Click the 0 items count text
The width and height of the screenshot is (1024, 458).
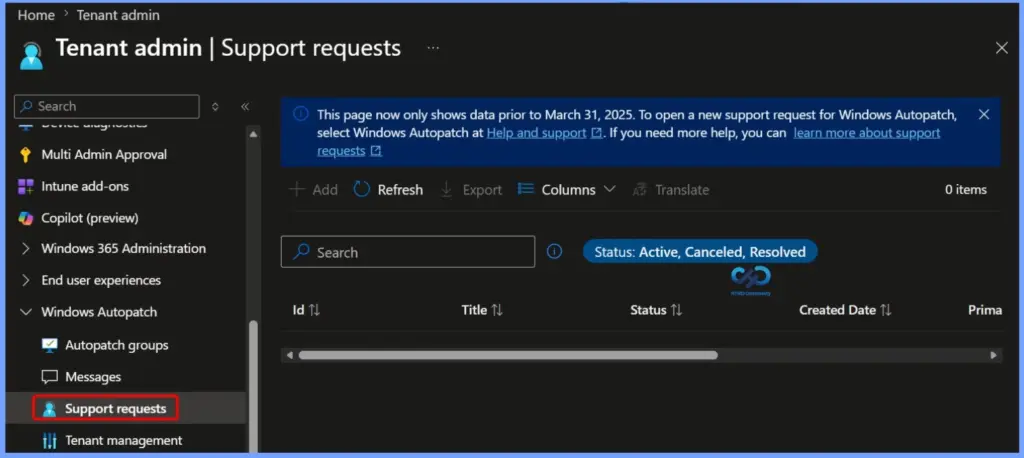tap(966, 189)
